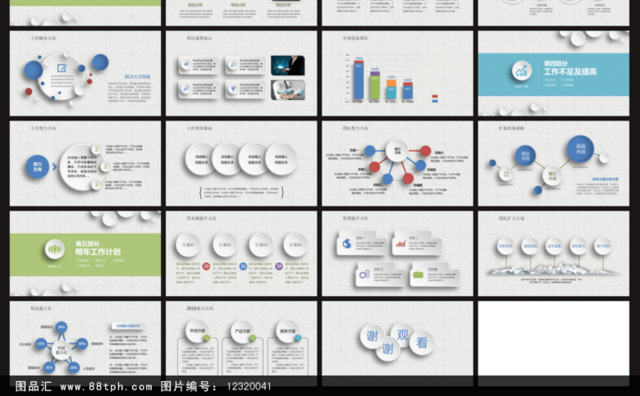This screenshot has width=640, height=396.
Task: Click the globe icon in management slide
Action: tap(347, 244)
